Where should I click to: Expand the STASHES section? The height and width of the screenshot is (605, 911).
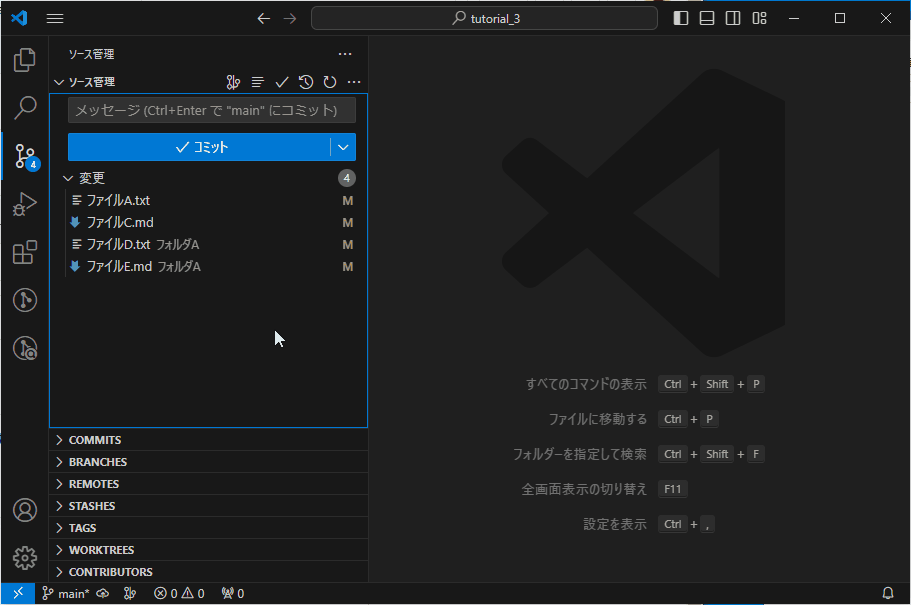pos(209,506)
